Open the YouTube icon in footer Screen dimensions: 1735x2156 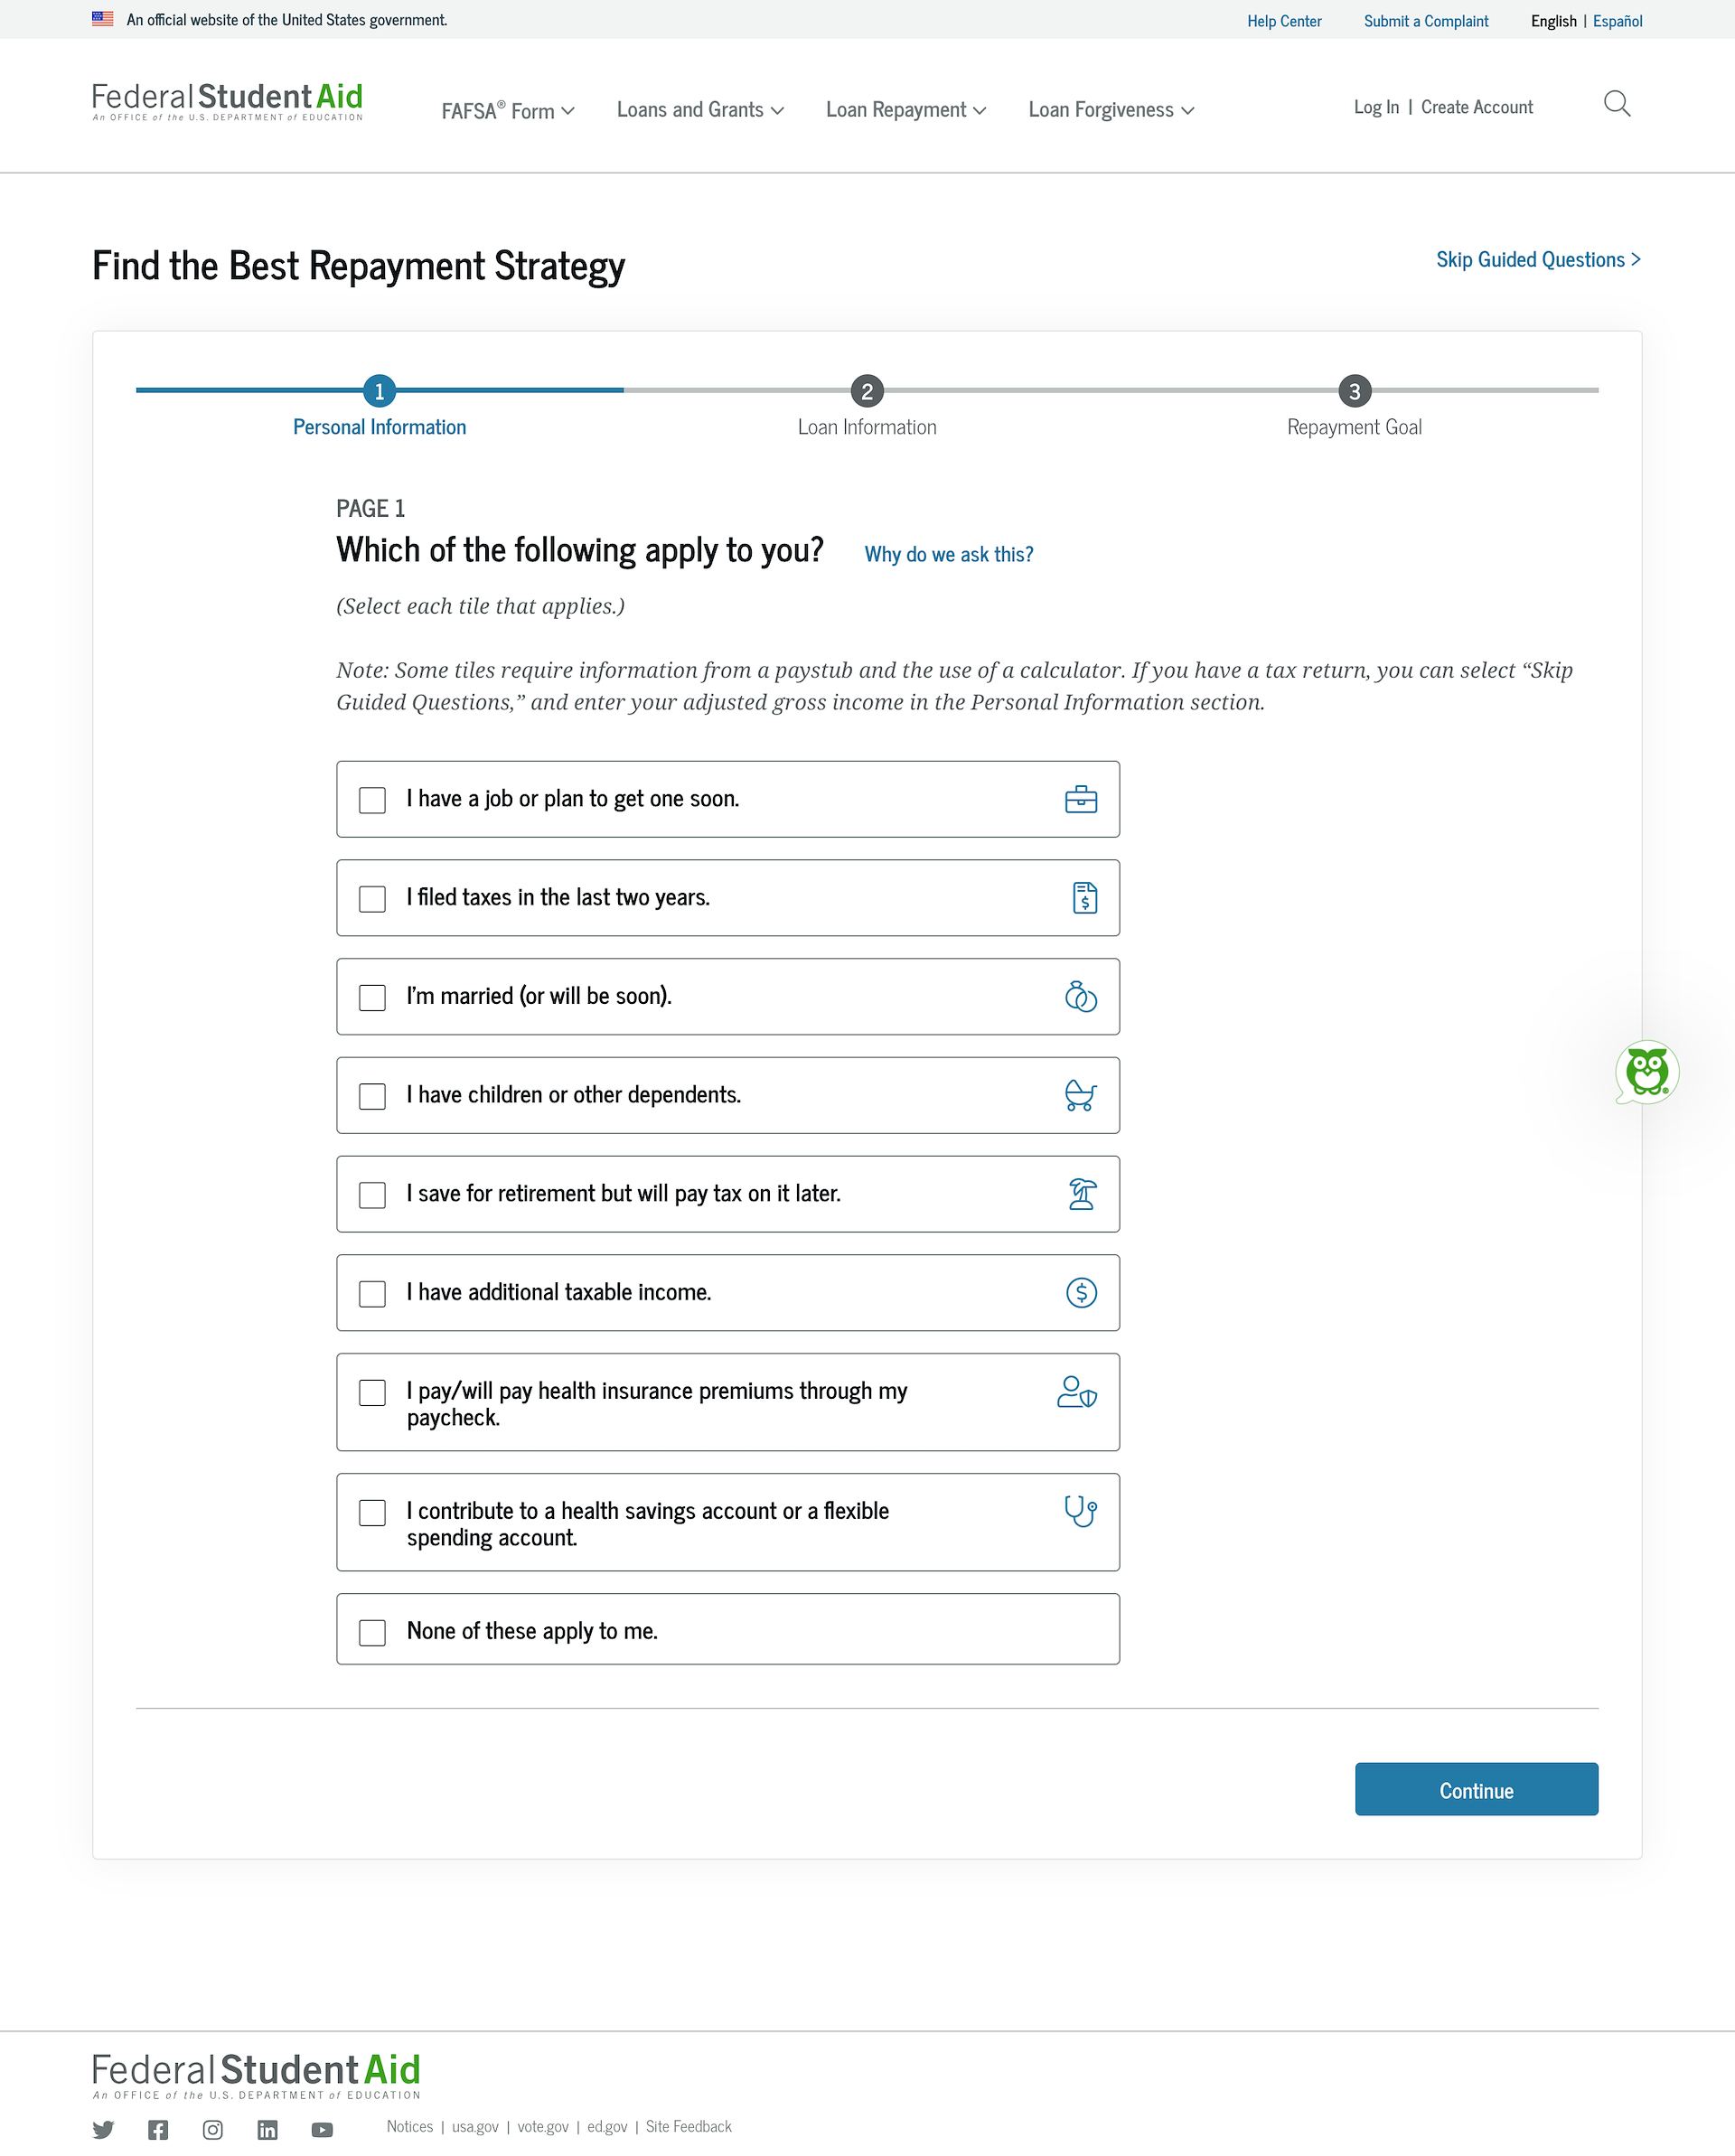click(x=322, y=2129)
